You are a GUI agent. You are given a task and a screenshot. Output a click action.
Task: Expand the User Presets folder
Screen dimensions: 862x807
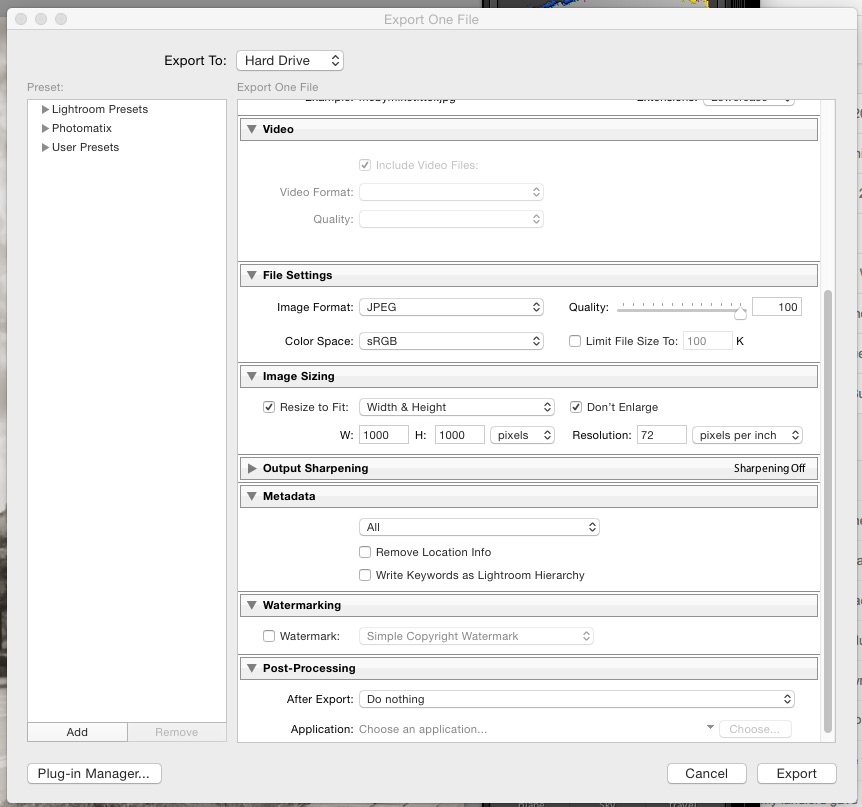click(44, 147)
